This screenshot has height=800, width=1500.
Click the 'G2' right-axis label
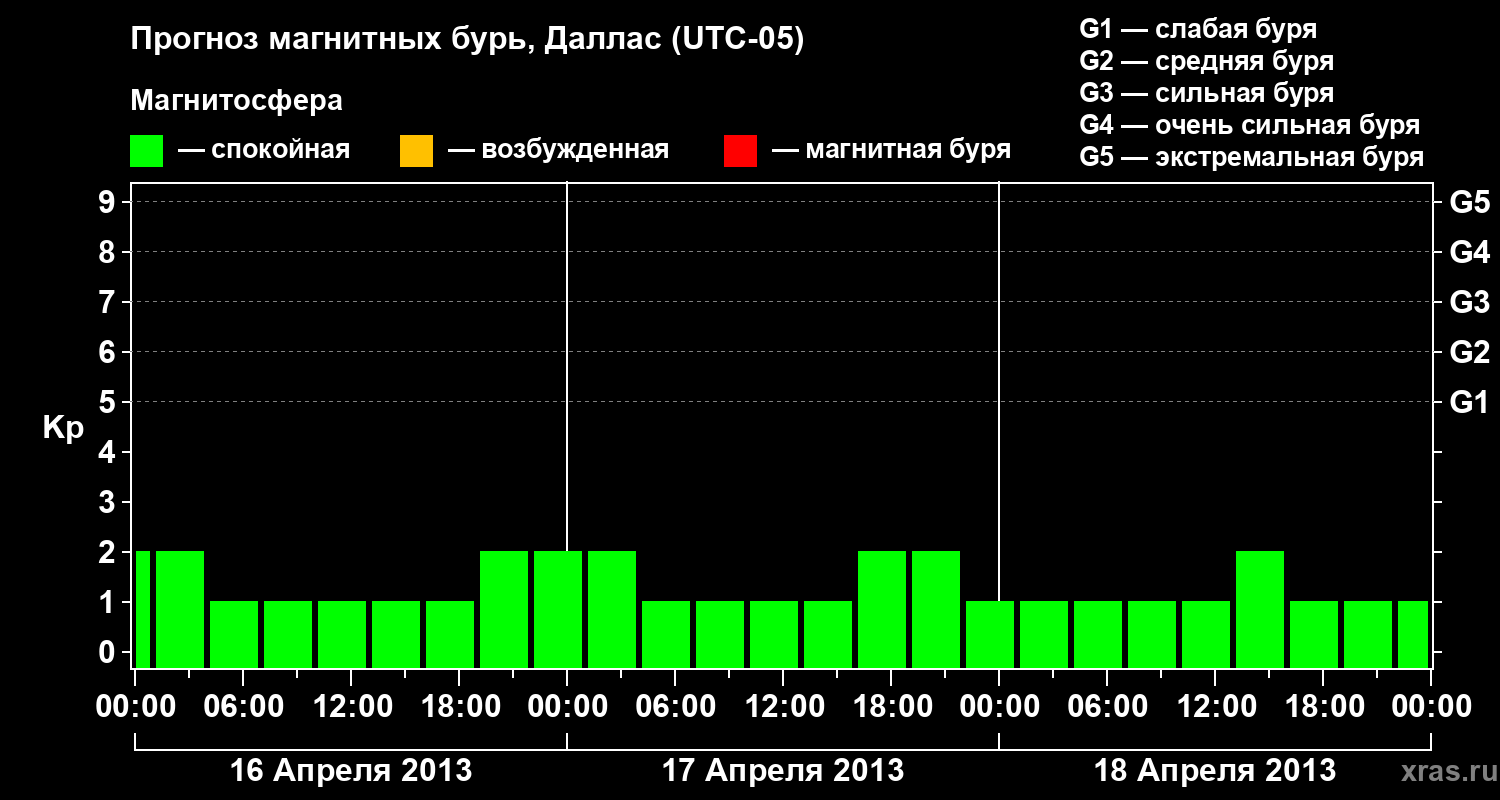pyautogui.click(x=1470, y=353)
